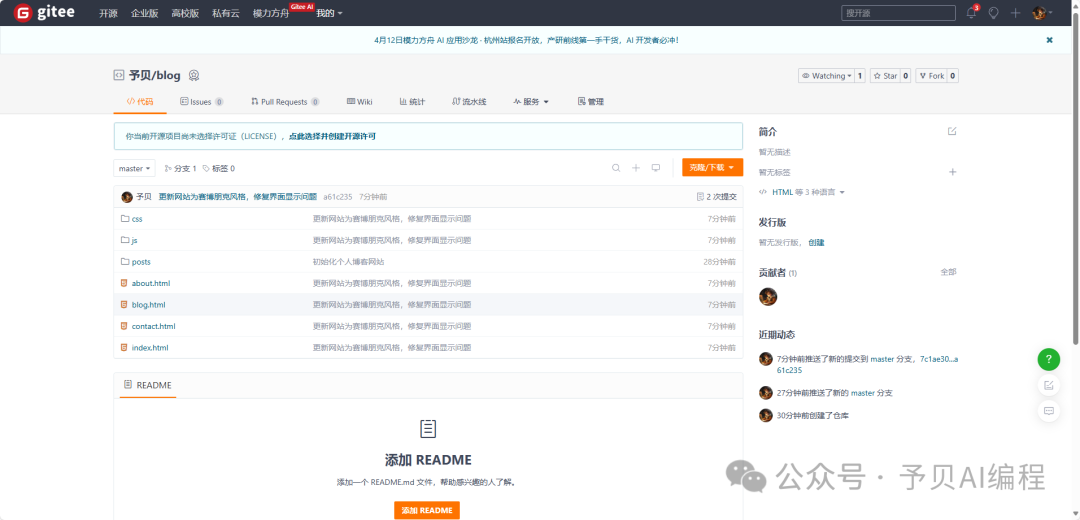Click the Watching count 1

(x=860, y=76)
